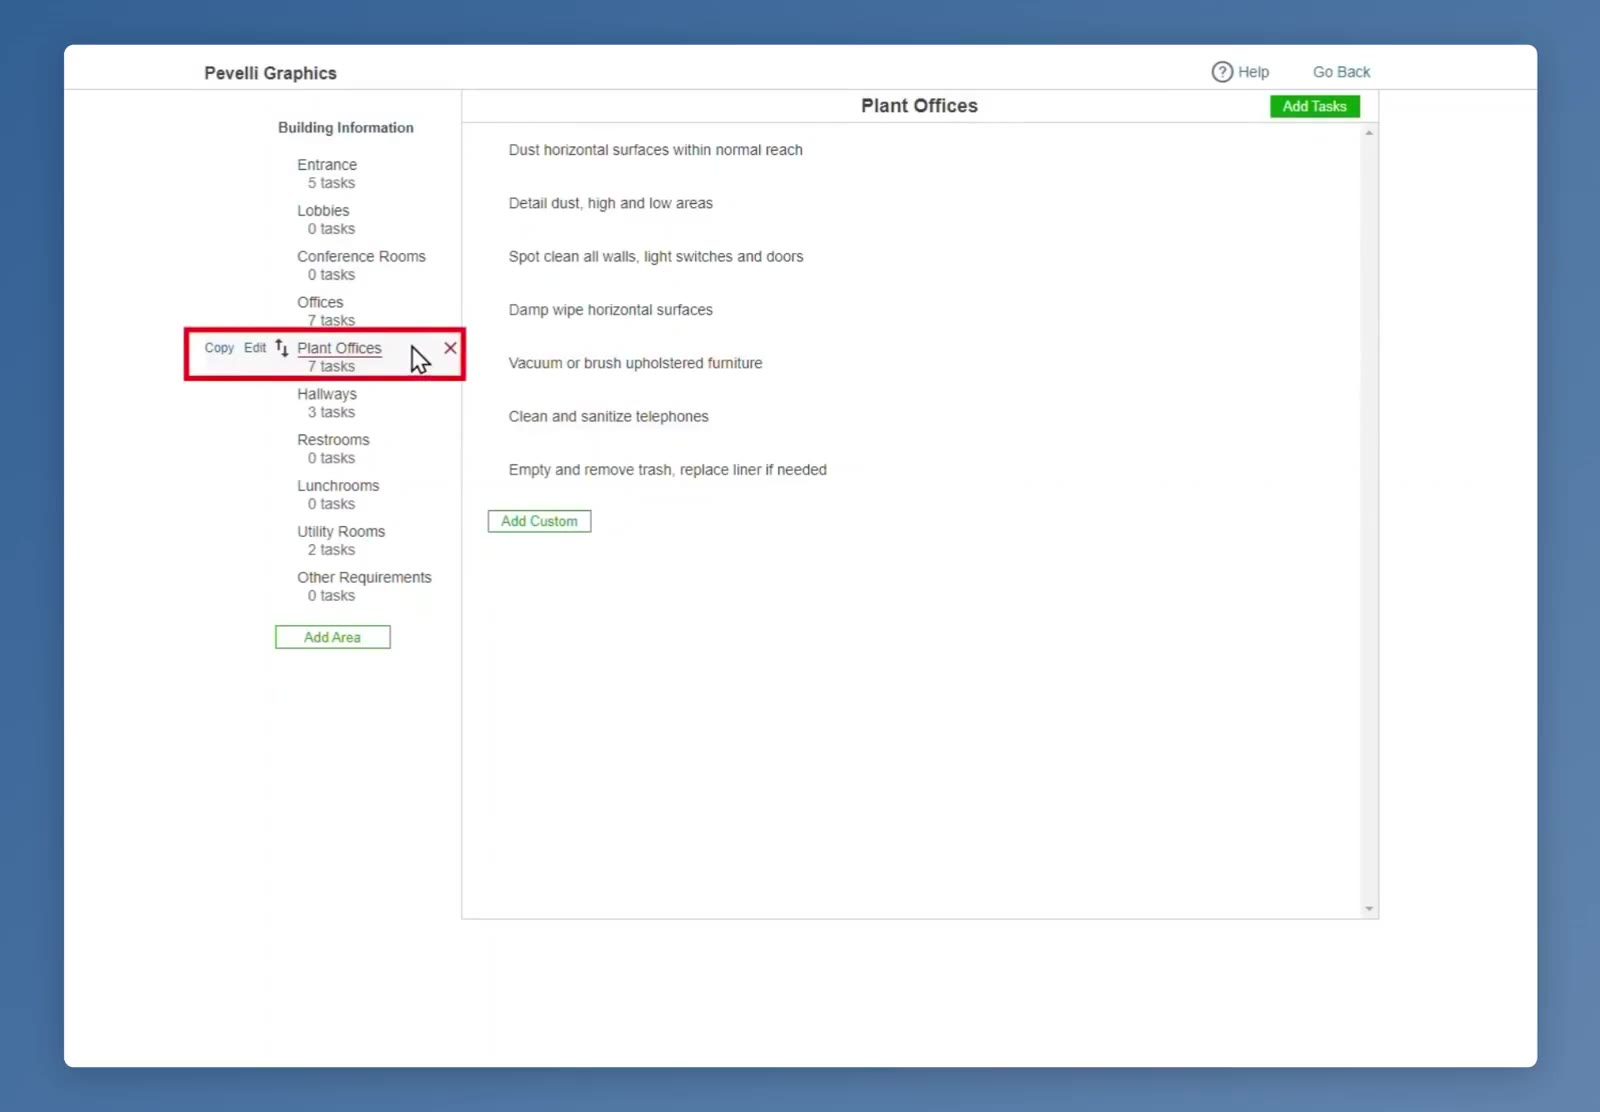Click the '2 tasks' count under Utility Rooms
1600x1112 pixels.
pyautogui.click(x=331, y=550)
